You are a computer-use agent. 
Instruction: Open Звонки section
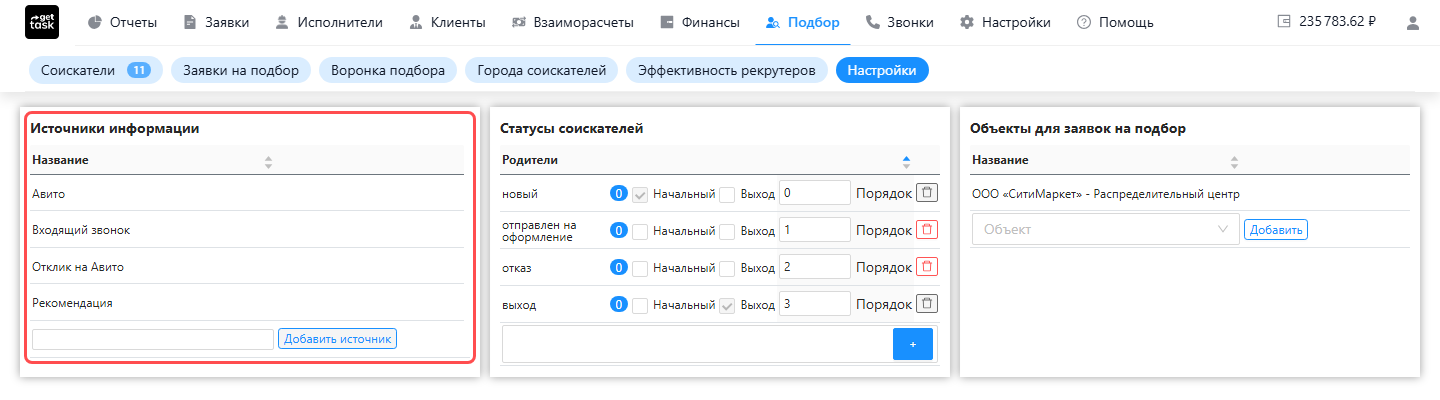[899, 22]
